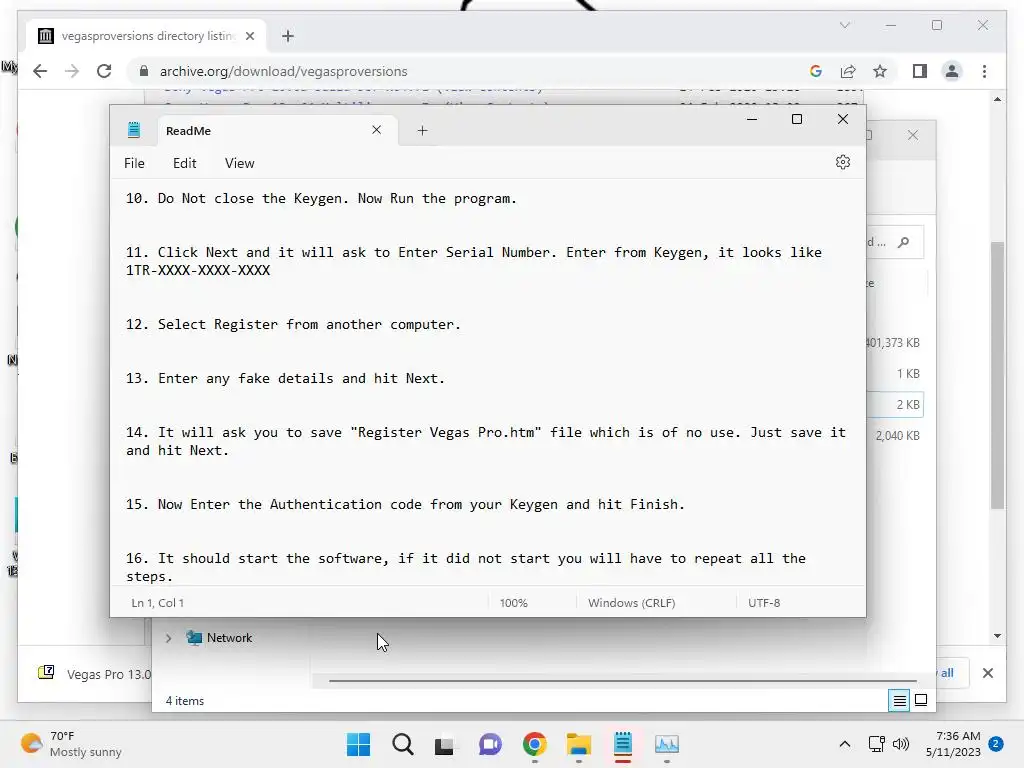Screen dimensions: 1024x768
Task: Switch Explorer to large icons view
Action: click(x=921, y=700)
